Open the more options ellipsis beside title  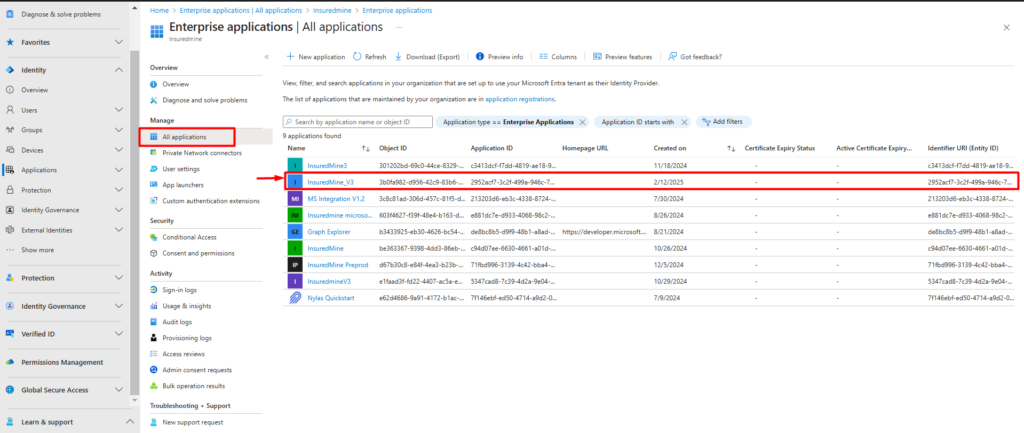(398, 27)
